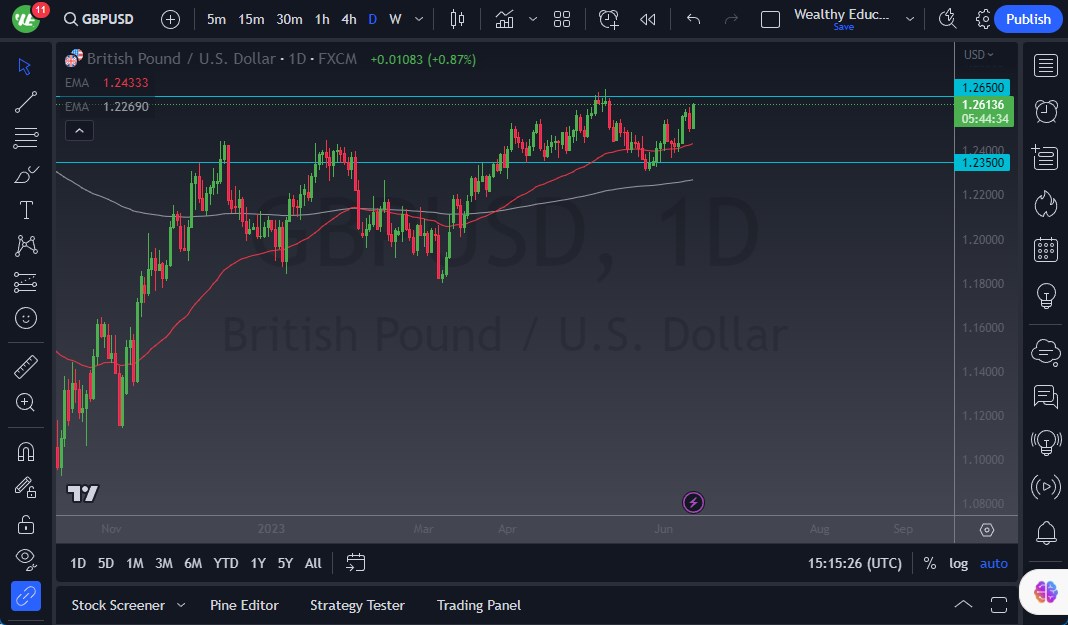This screenshot has width=1068, height=625.
Task: Expand the indicator templates dropdown
Action: pyautogui.click(x=533, y=19)
